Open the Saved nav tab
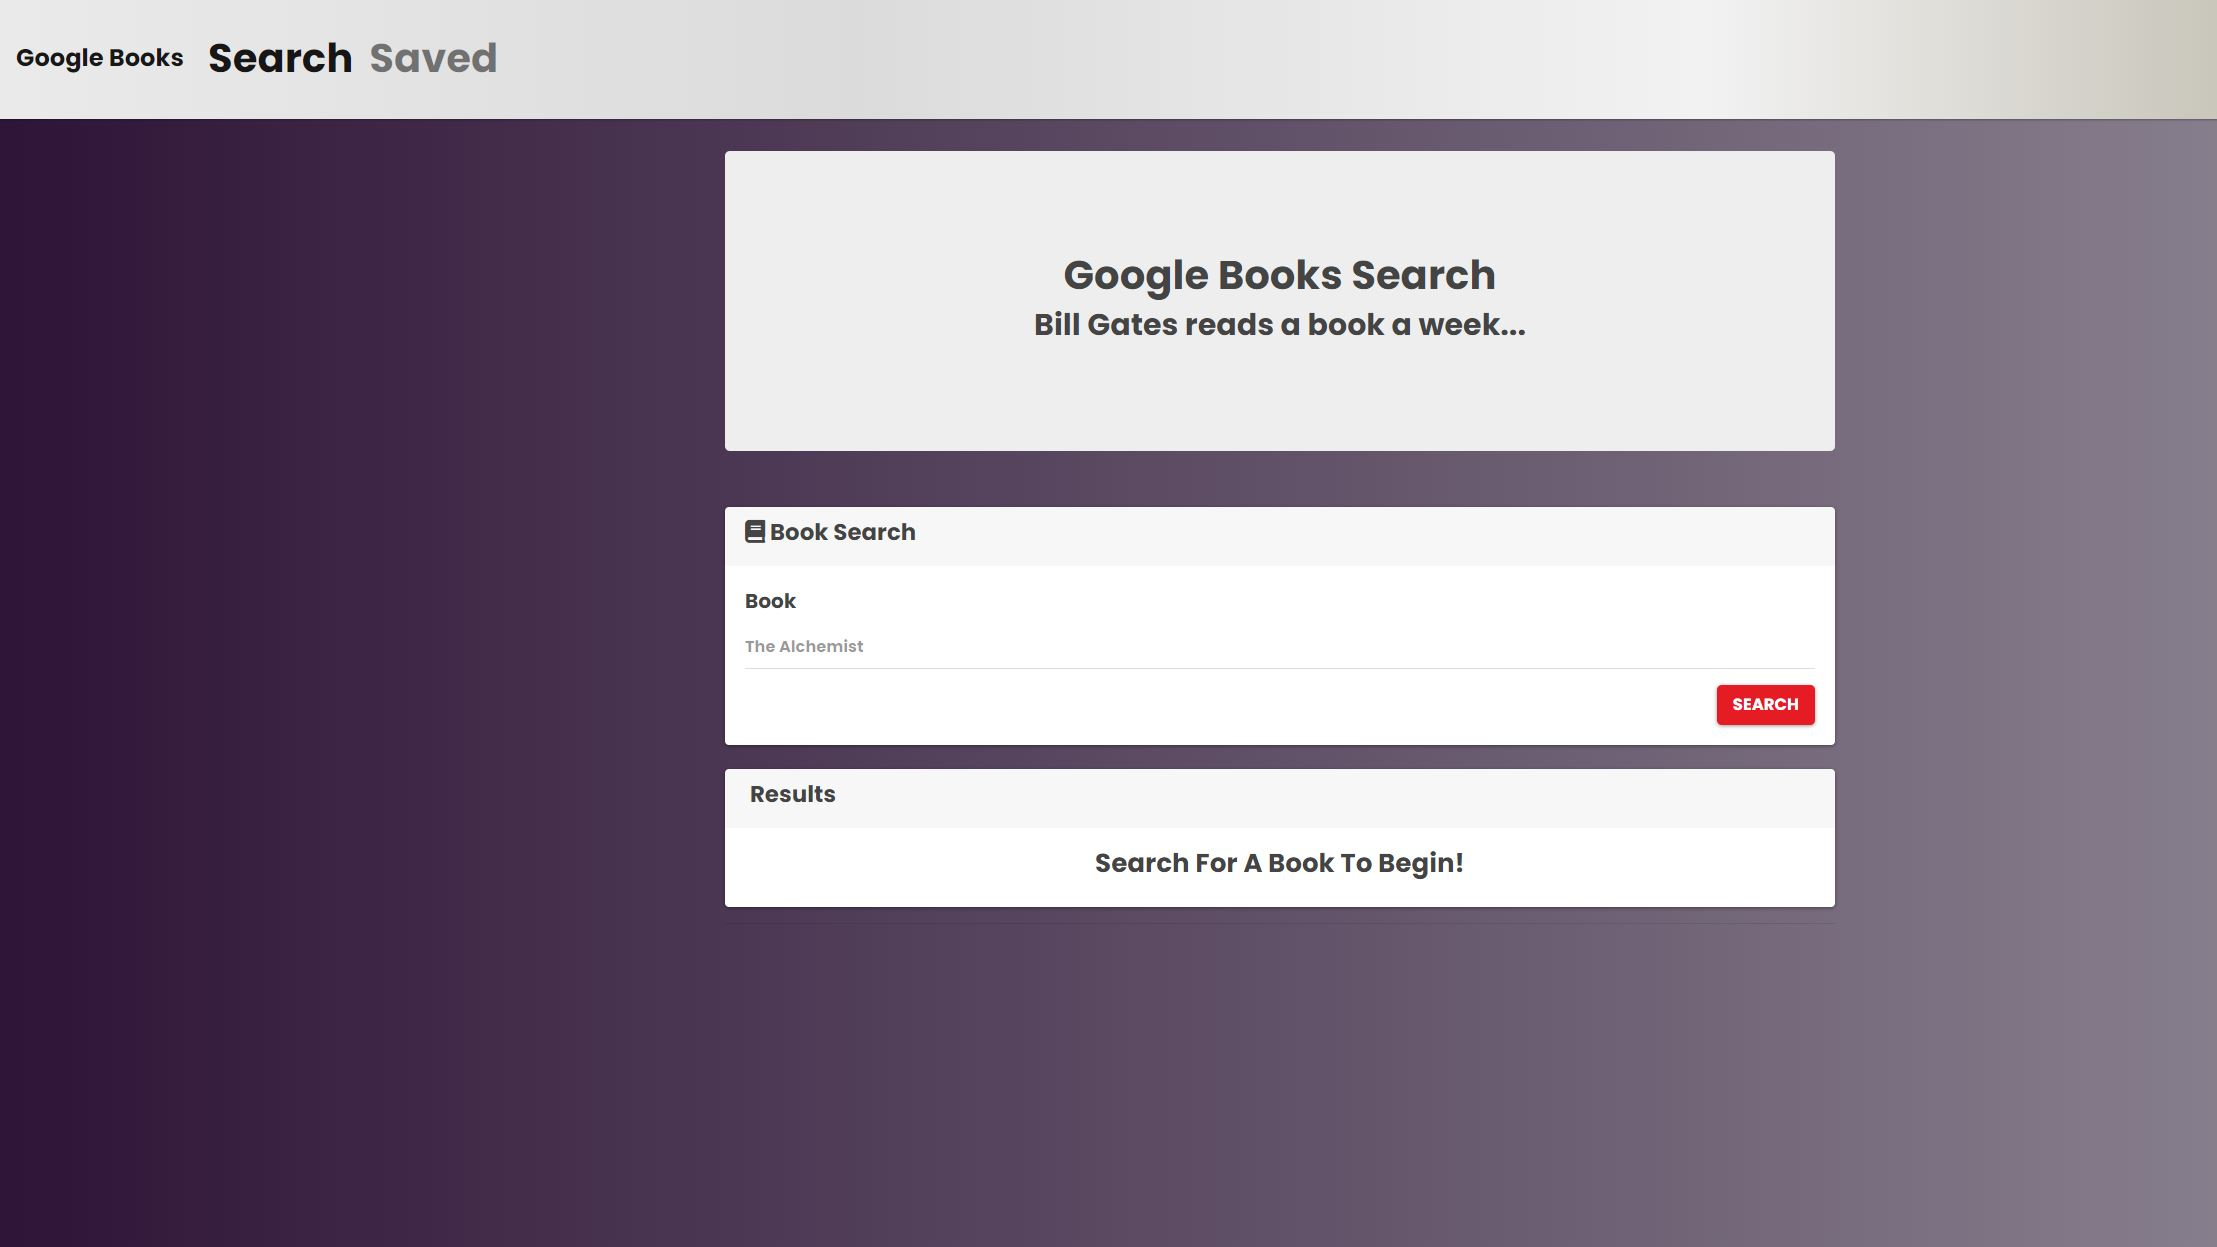 coord(433,58)
